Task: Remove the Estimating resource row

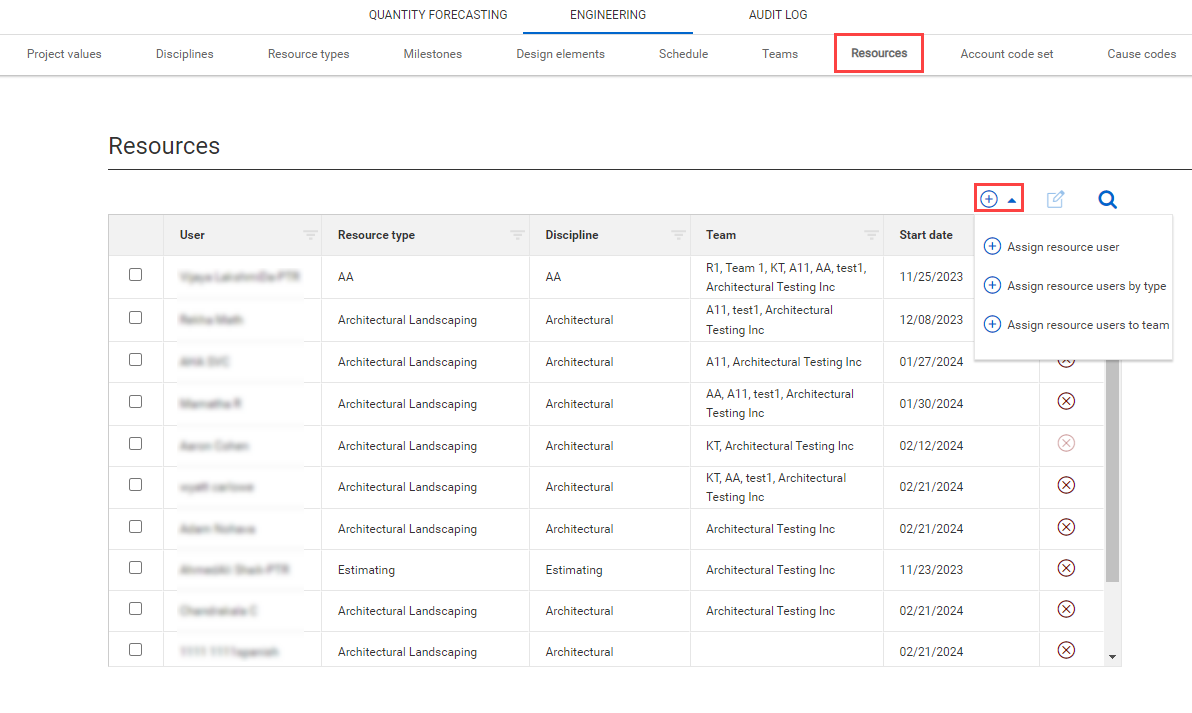Action: [x=1066, y=568]
